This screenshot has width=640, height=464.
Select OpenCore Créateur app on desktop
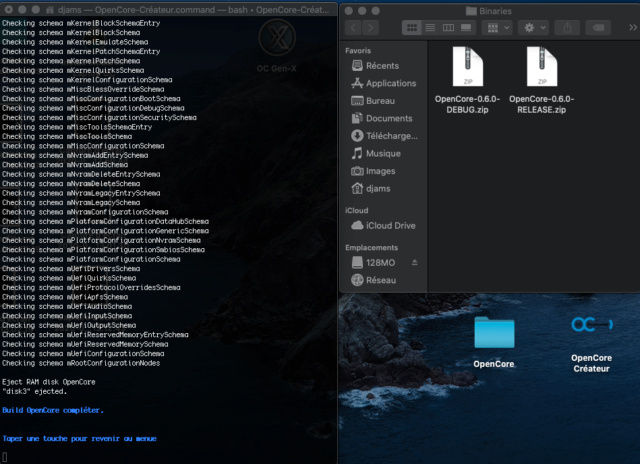pos(591,325)
